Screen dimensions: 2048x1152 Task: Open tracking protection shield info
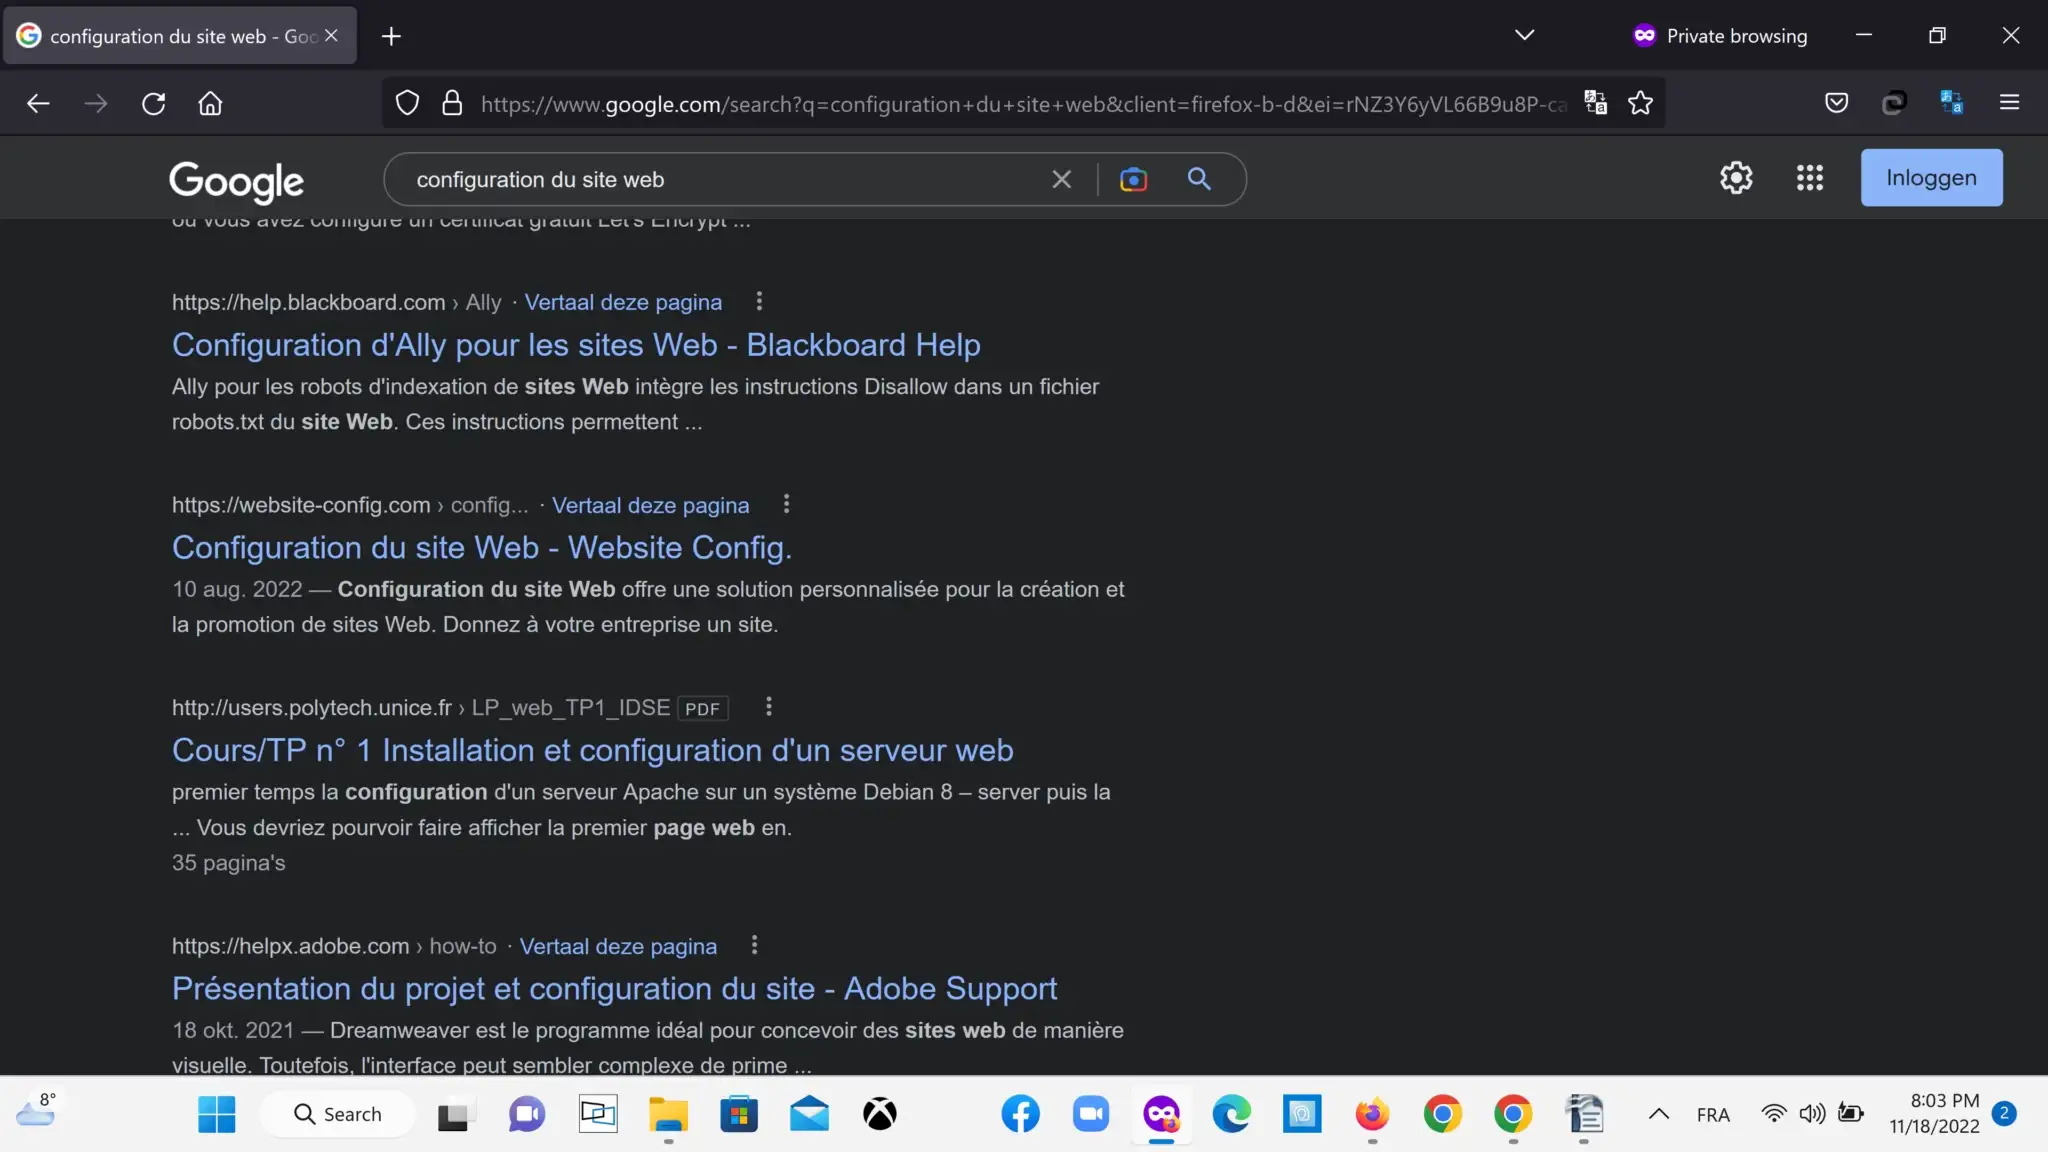point(407,103)
